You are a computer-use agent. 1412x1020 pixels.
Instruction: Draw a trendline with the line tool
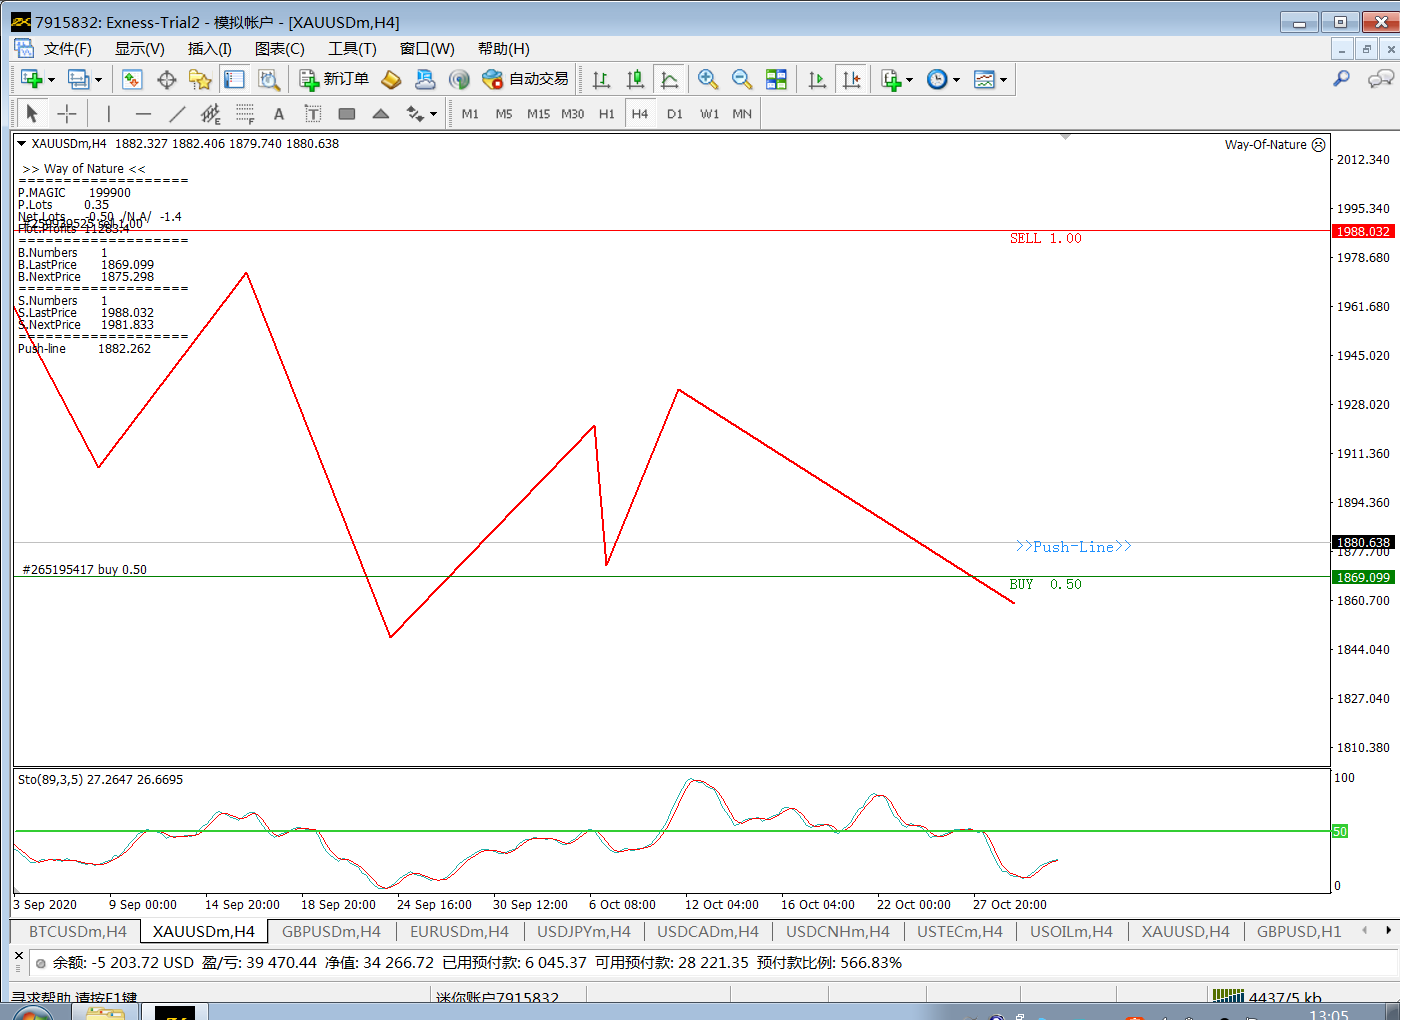point(177,114)
